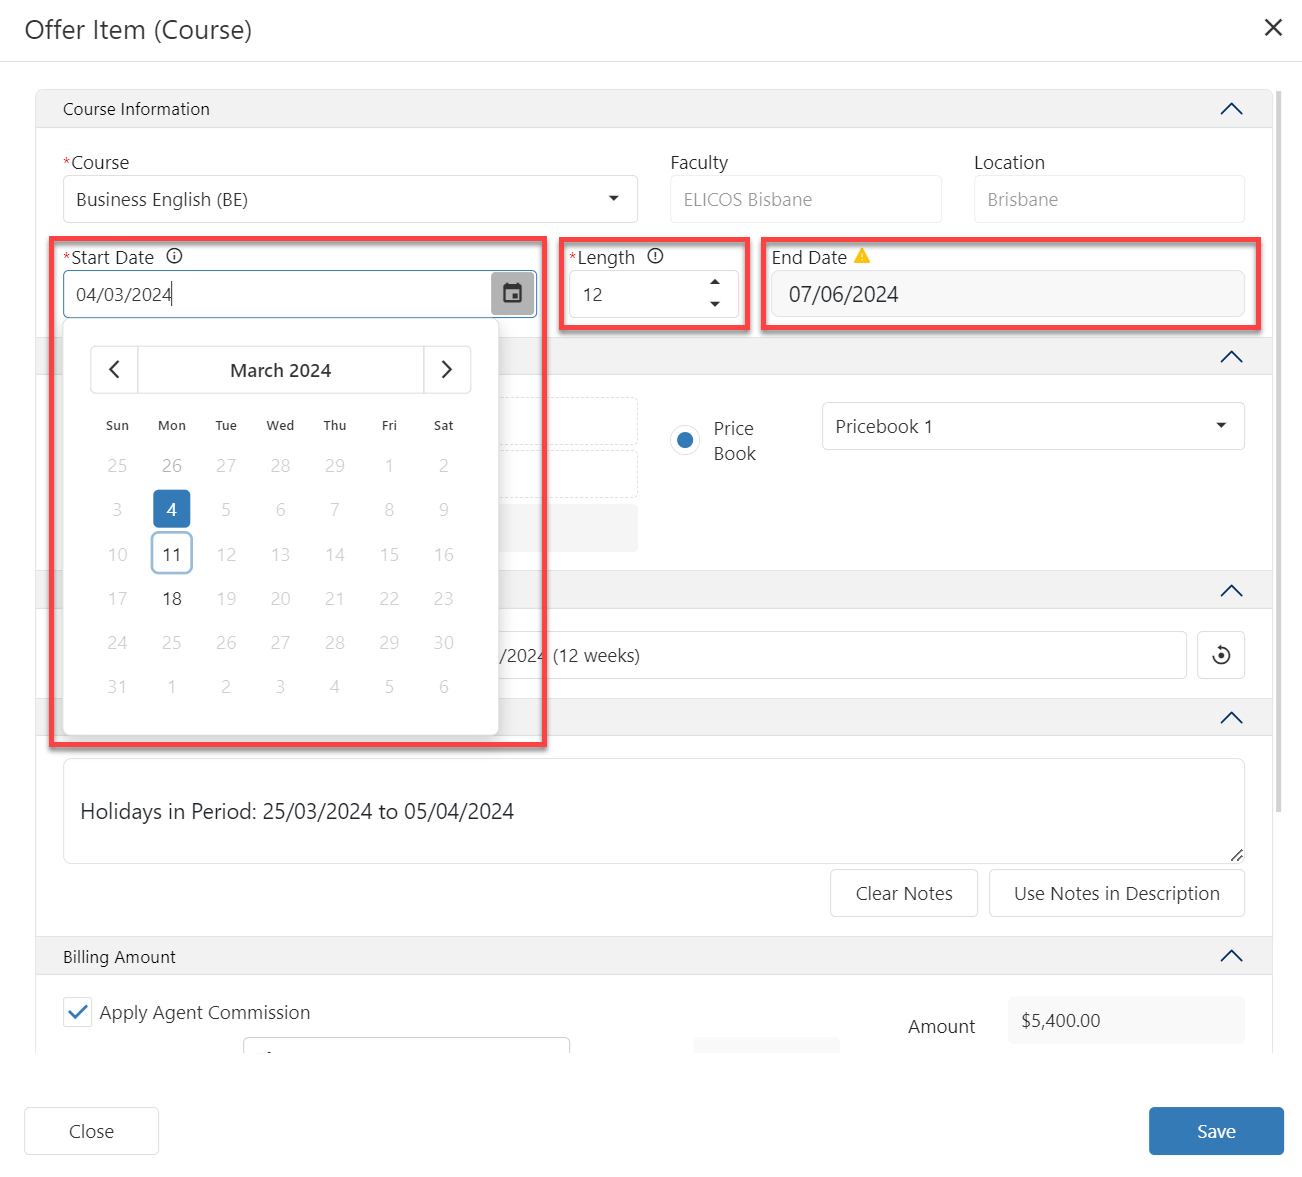Collapse the Course Information section
The width and height of the screenshot is (1302, 1177).
(1231, 109)
